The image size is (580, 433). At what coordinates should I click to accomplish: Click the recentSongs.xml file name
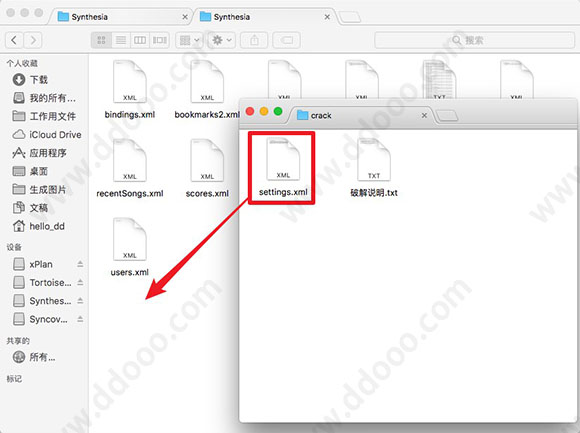(129, 193)
